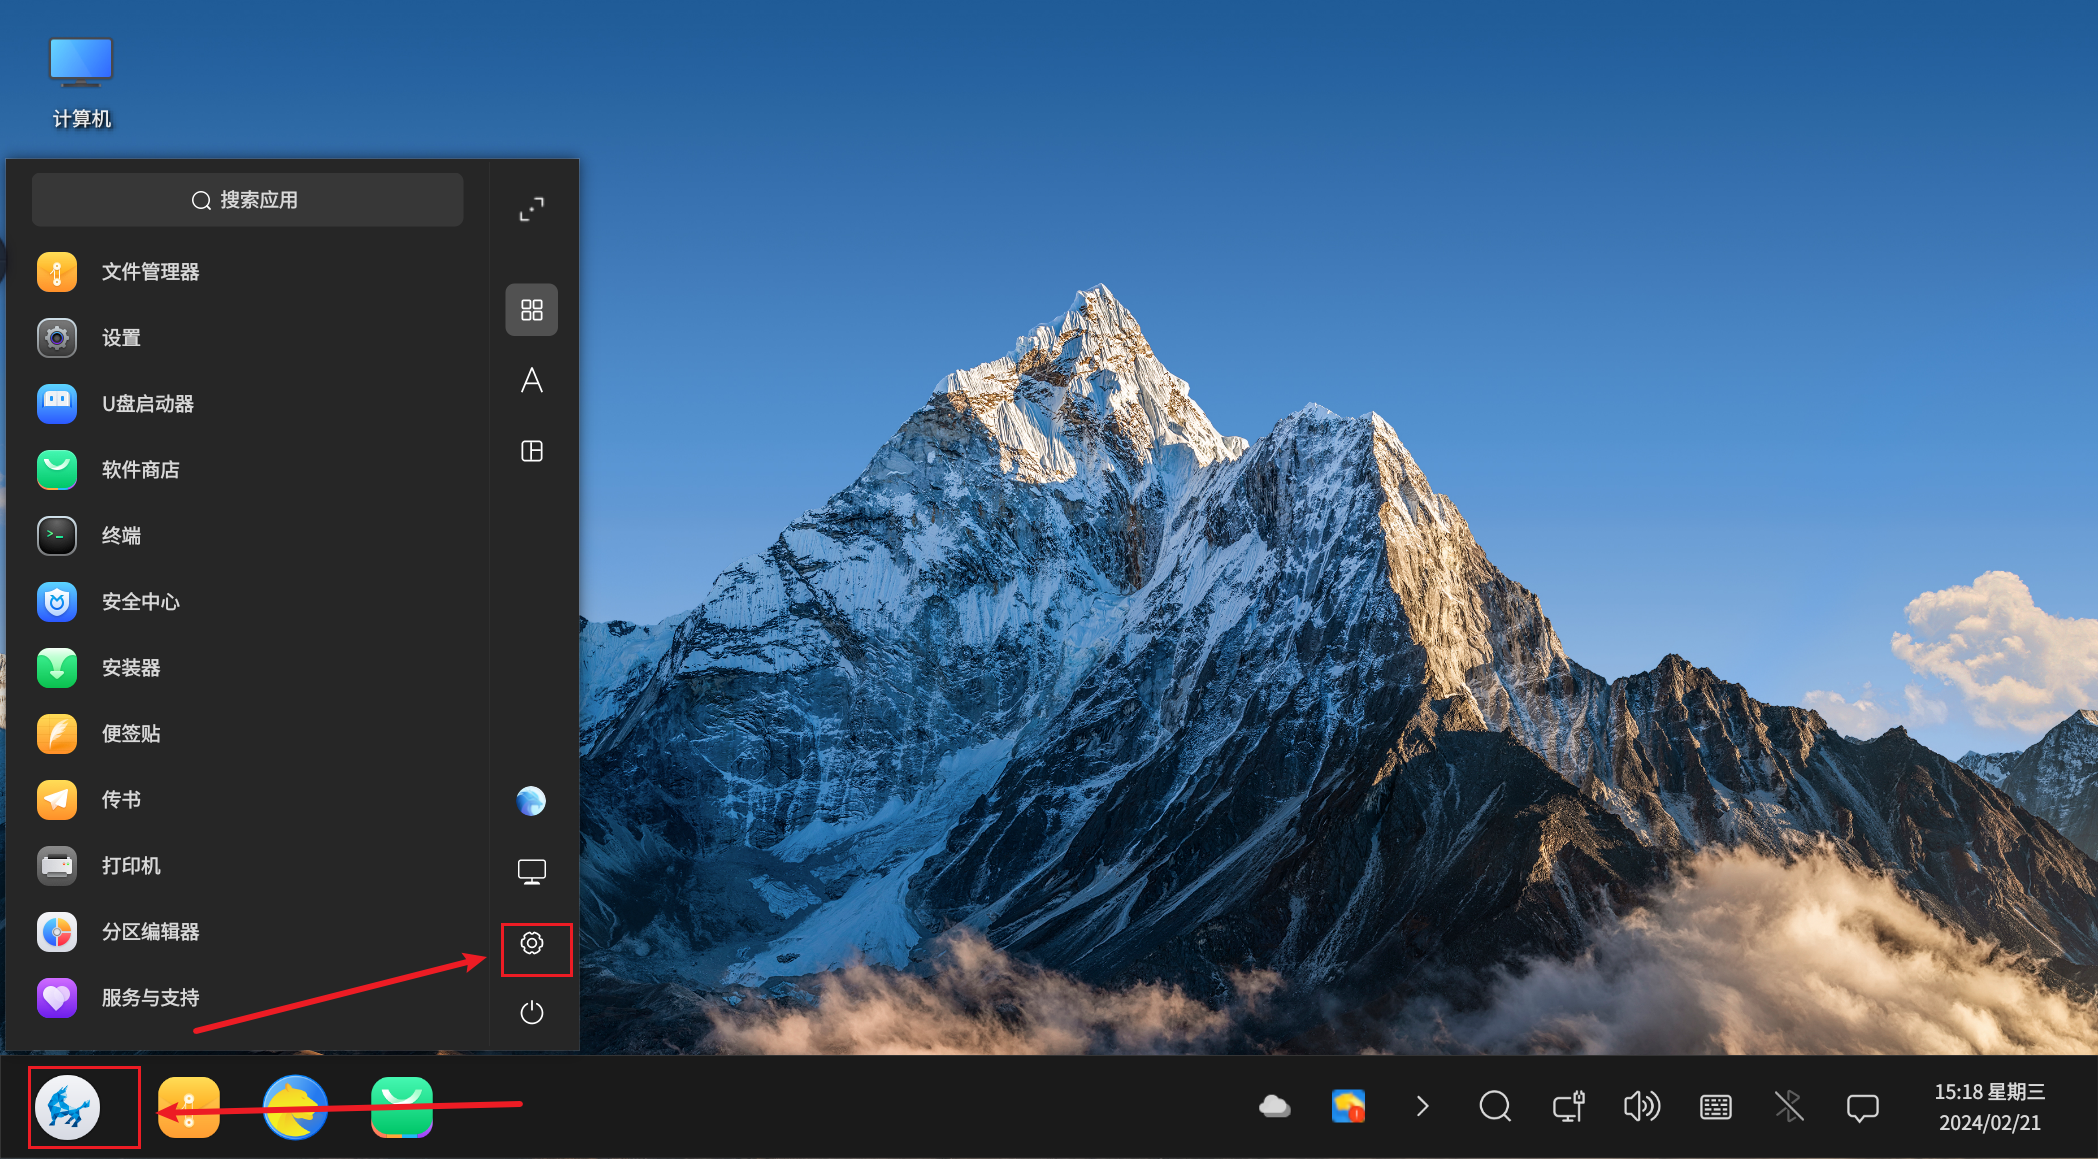This screenshot has width=2098, height=1159.
Task: Expand launcher to fullscreen mode
Action: coord(532,209)
